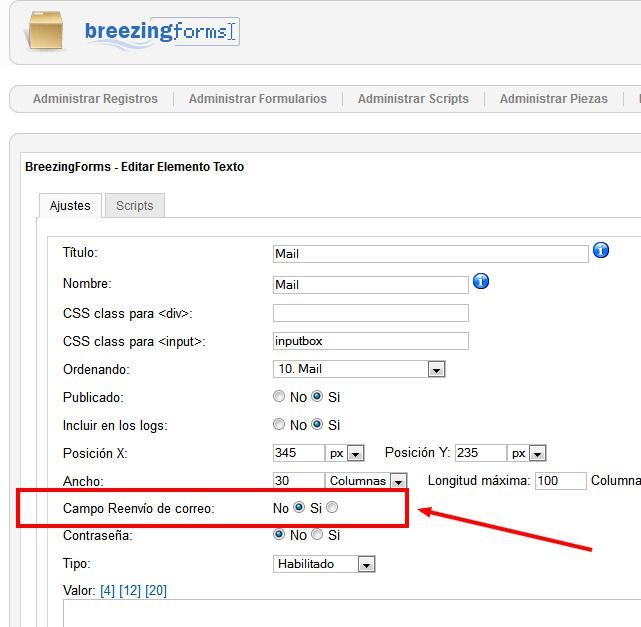This screenshot has height=627, width=641.
Task: Click into the Título text field
Action: point(430,254)
